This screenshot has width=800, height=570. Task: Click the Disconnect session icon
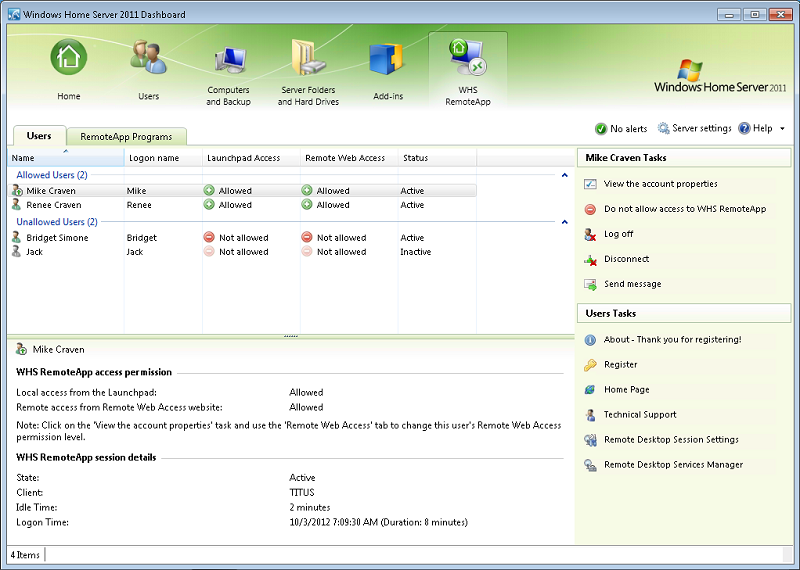590,259
